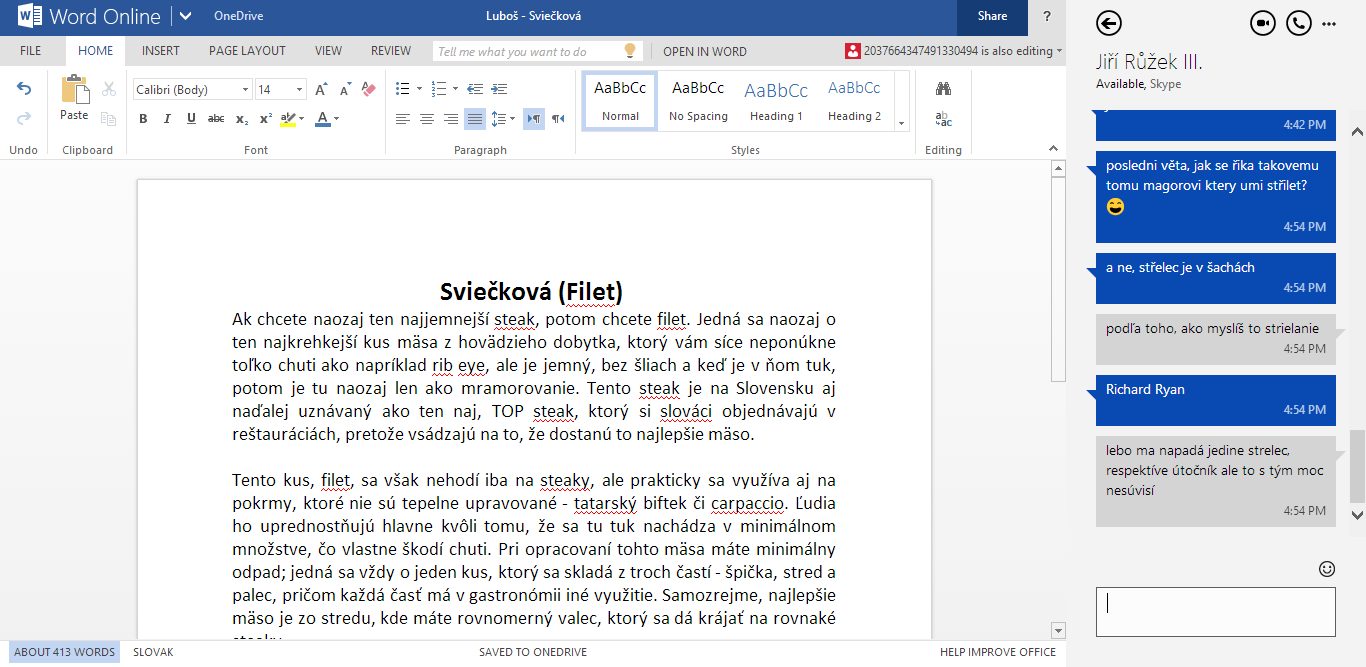Click OPEN IN WORD
Screen dimensions: 1366x667
(x=705, y=51)
